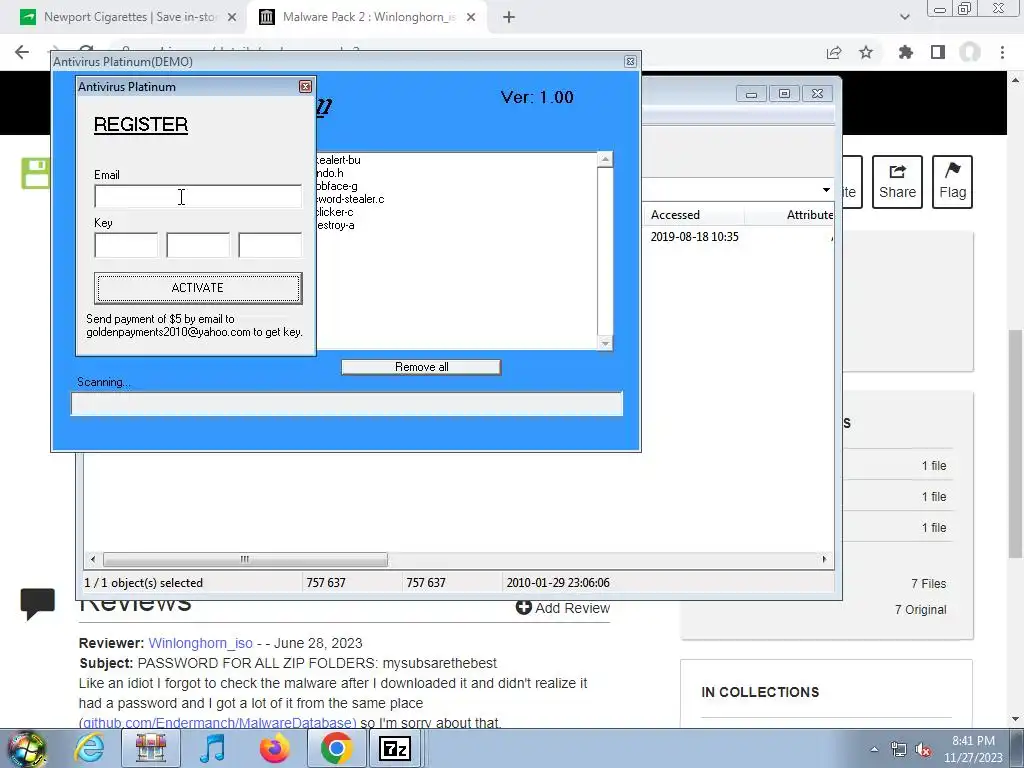The image size is (1024, 768).
Task: Click the green floppy disk software icon
Action: click(35, 173)
